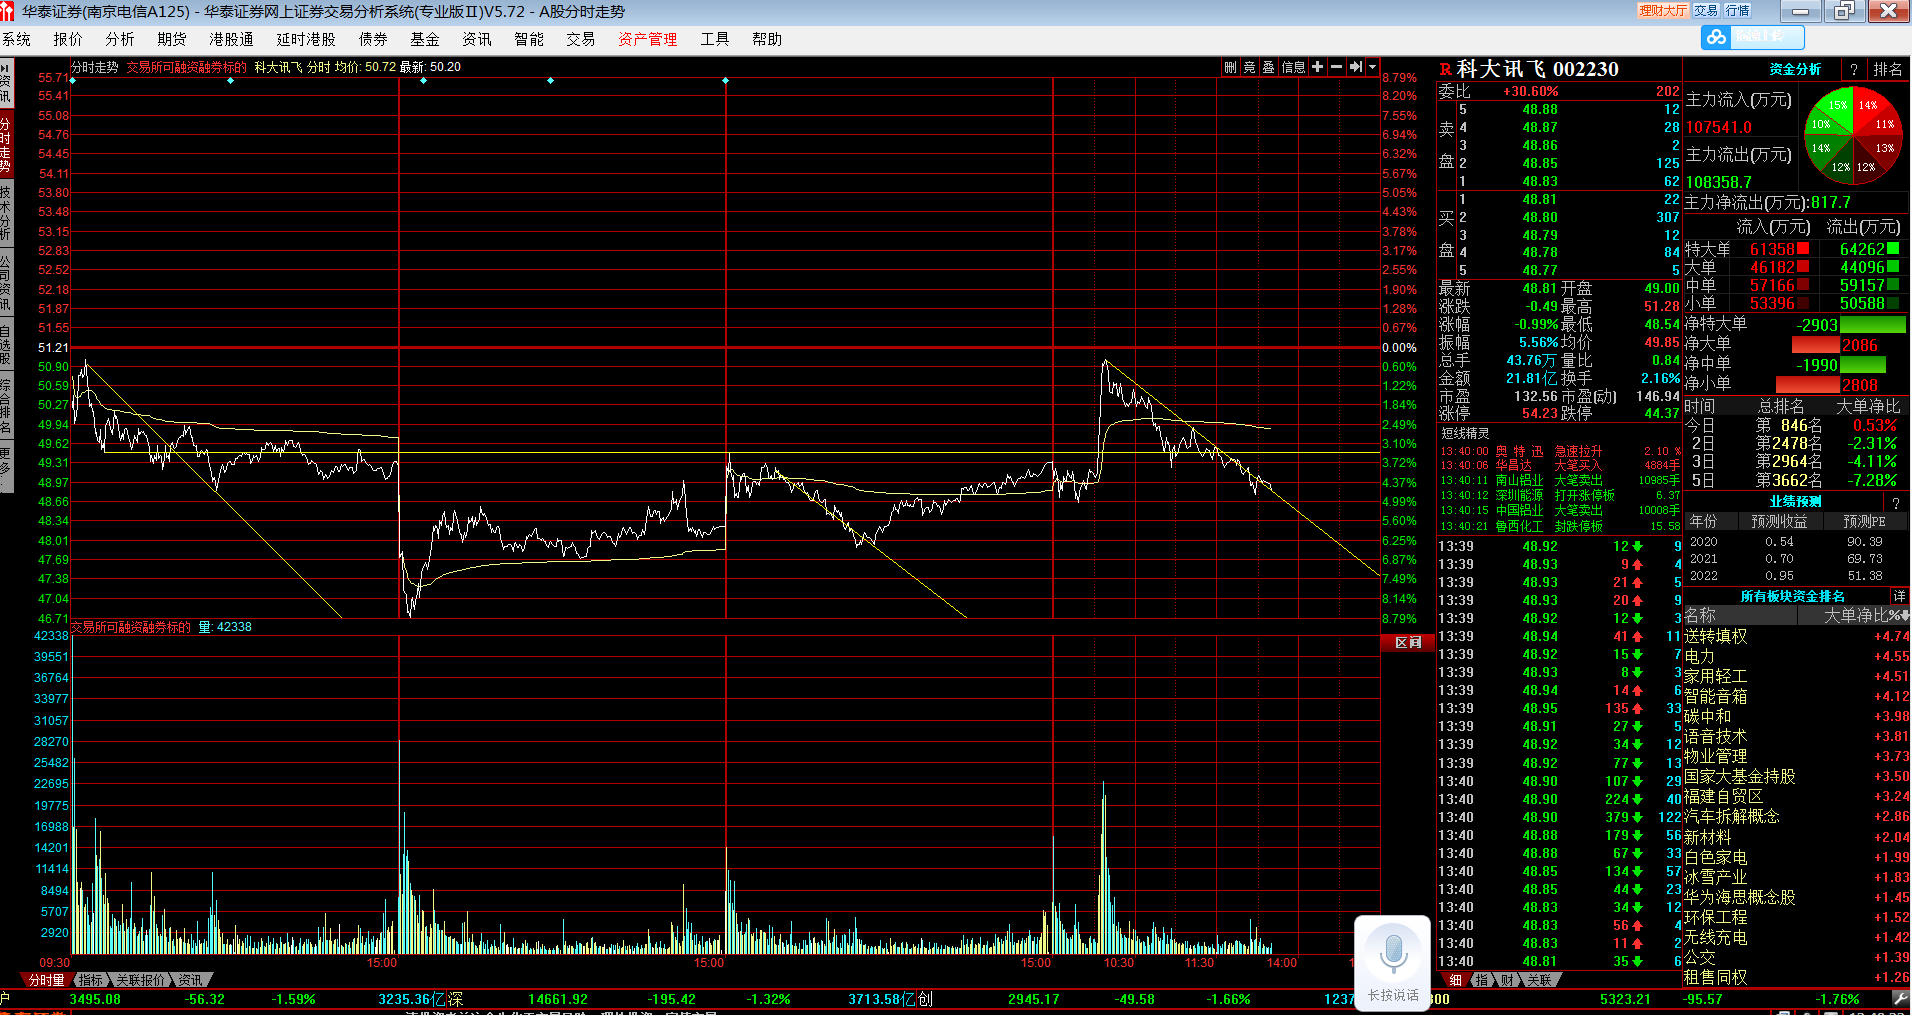Click the 排名 button
The height and width of the screenshot is (1015, 1912).
pos(1888,69)
